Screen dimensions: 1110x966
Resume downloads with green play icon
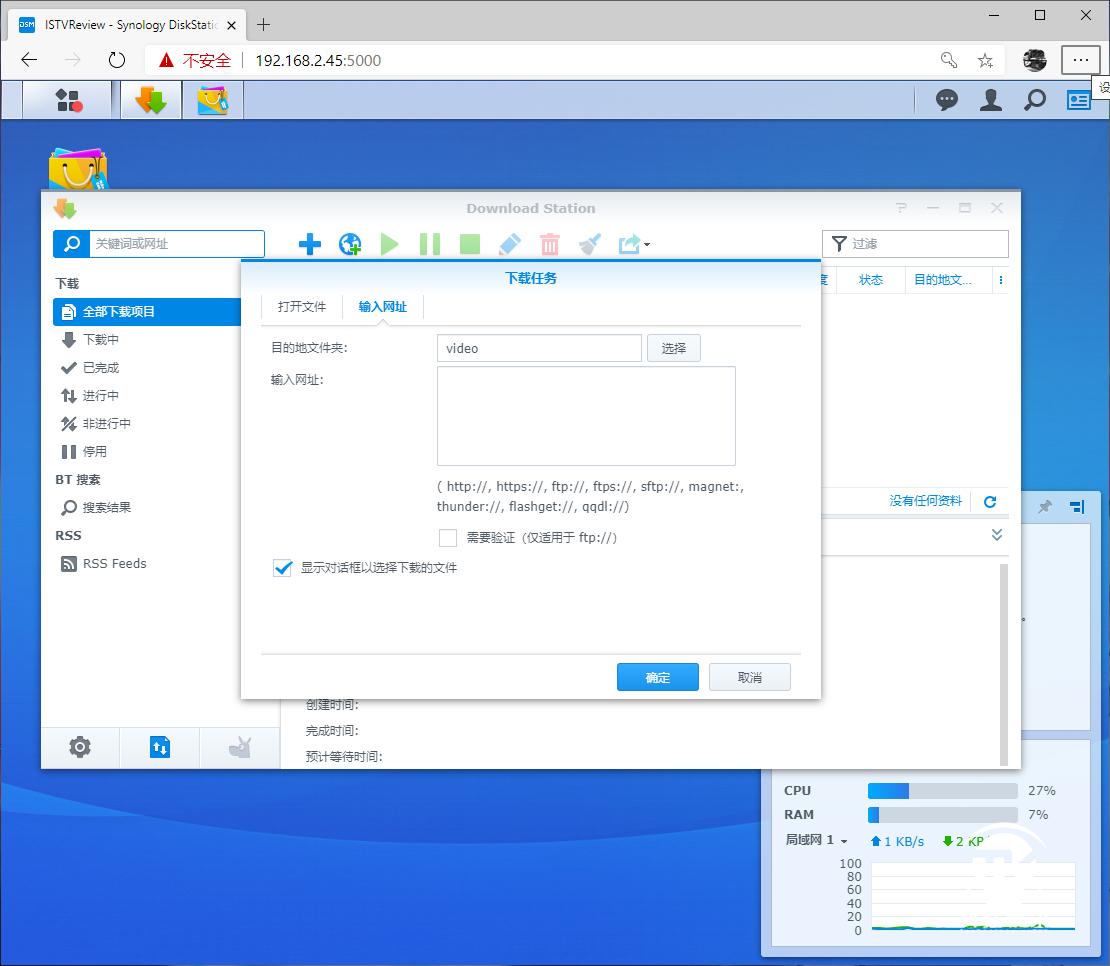[x=389, y=244]
